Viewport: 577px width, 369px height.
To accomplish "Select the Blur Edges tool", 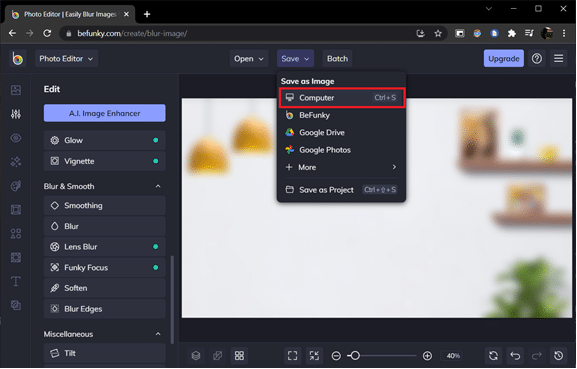I will click(105, 309).
